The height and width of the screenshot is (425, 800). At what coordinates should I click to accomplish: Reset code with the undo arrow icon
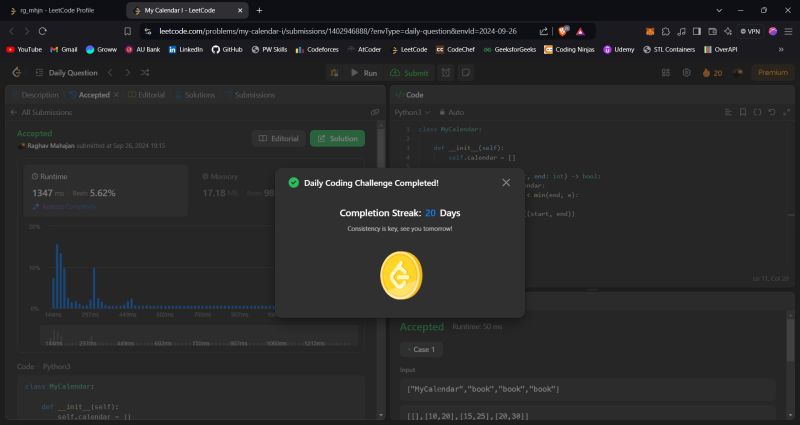(771, 112)
